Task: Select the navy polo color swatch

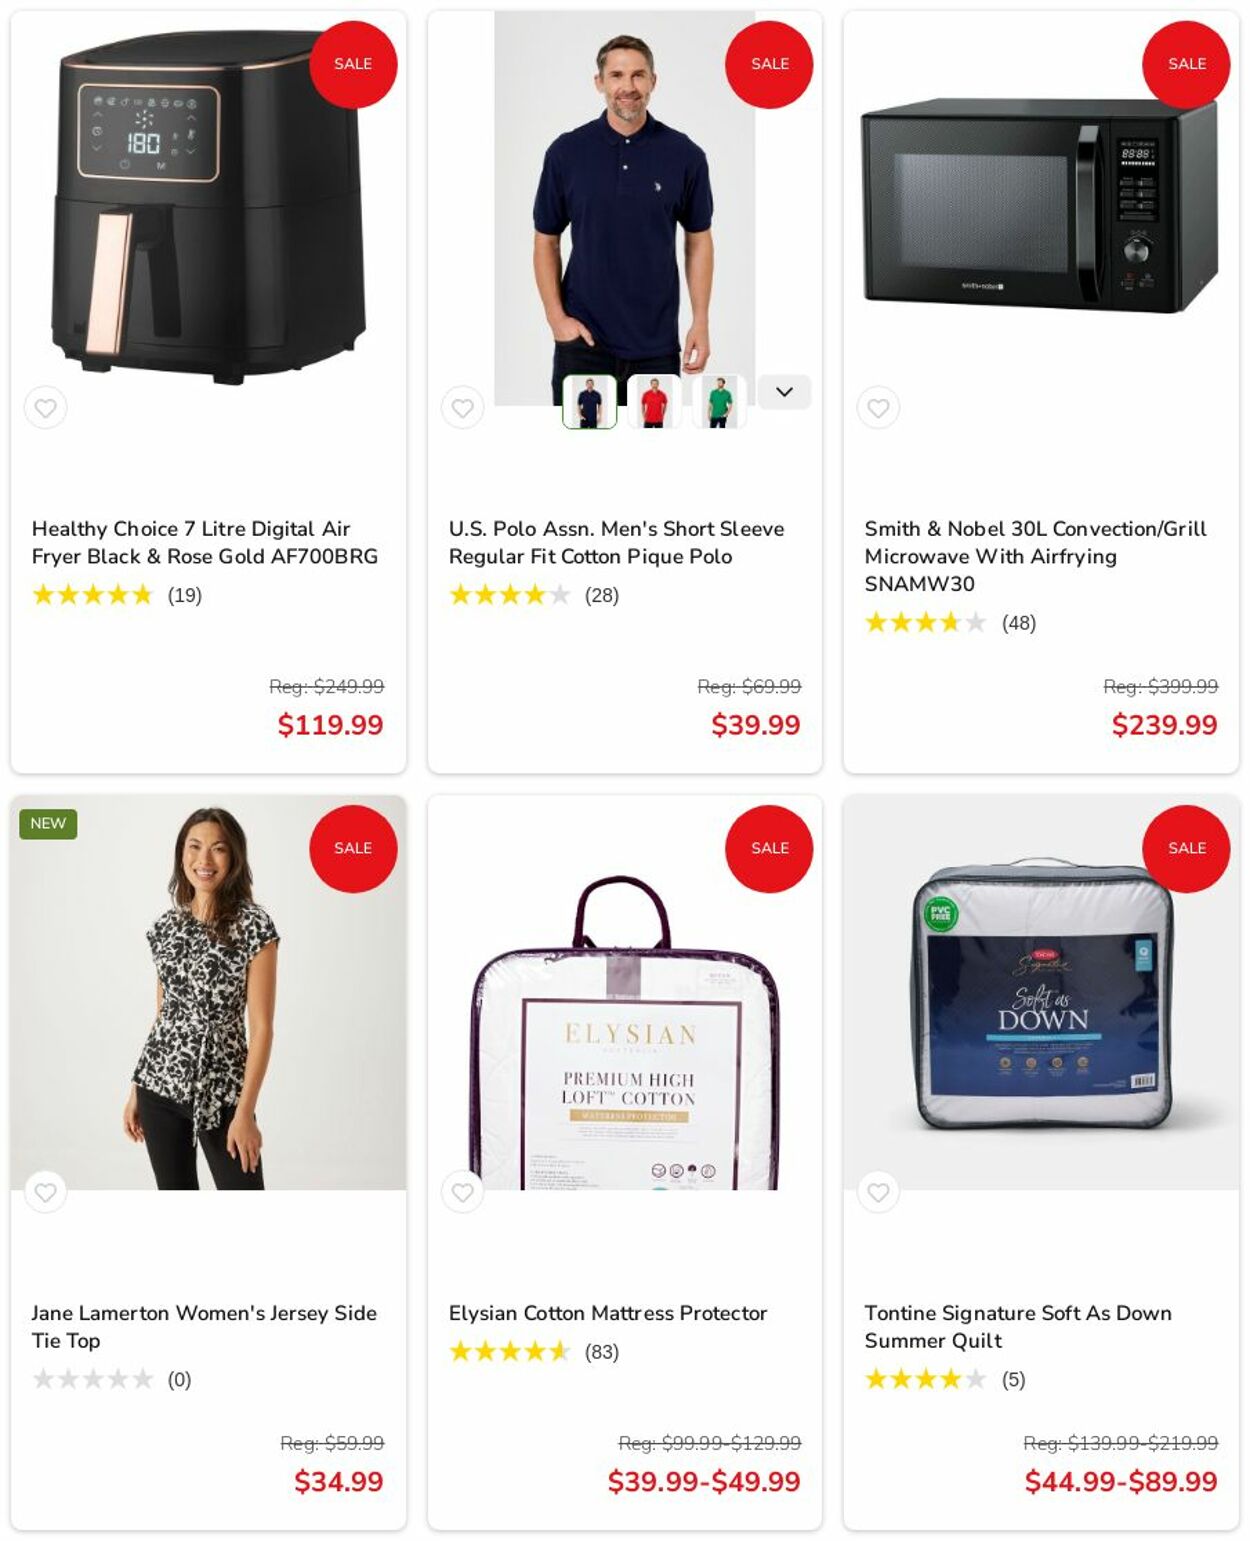Action: [590, 402]
